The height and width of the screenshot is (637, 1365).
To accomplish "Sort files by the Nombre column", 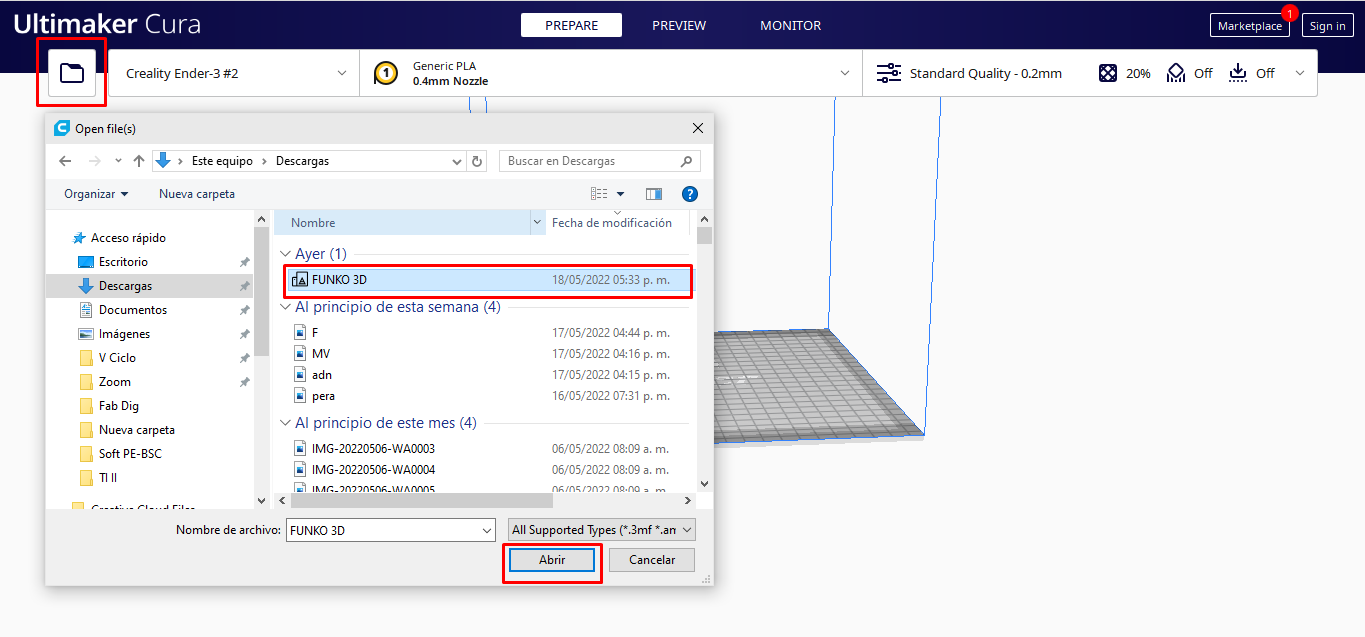I will 402,223.
